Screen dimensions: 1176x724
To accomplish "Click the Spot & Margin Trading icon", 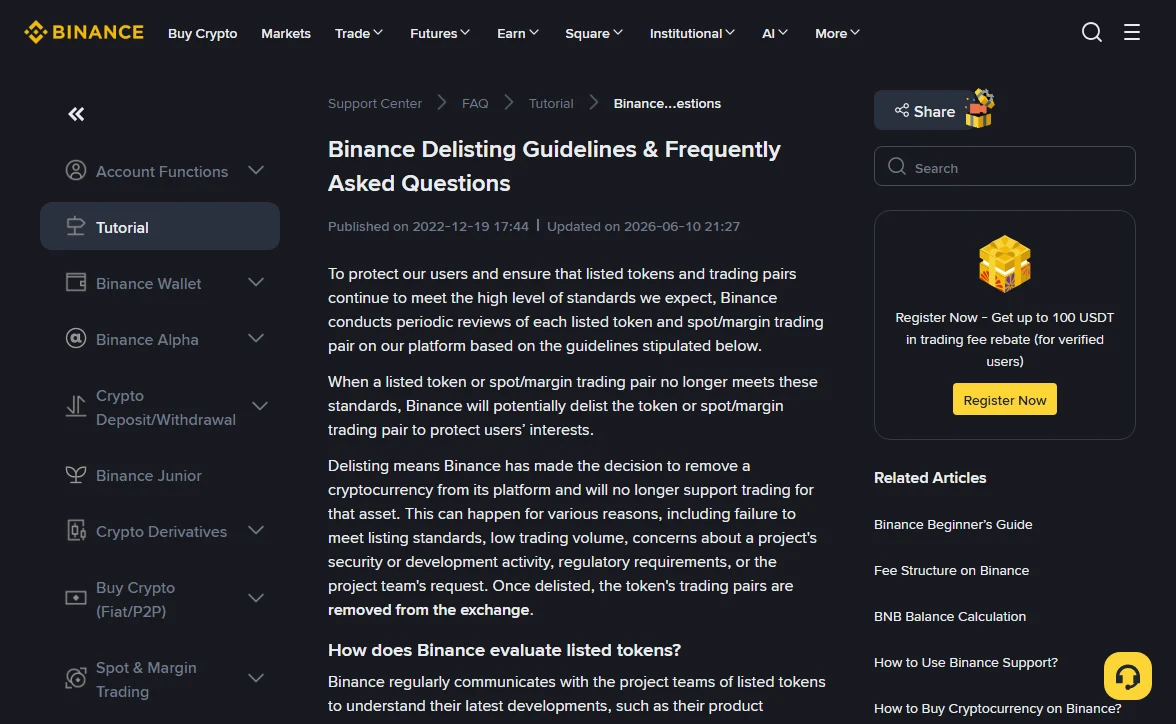I will click(76, 678).
